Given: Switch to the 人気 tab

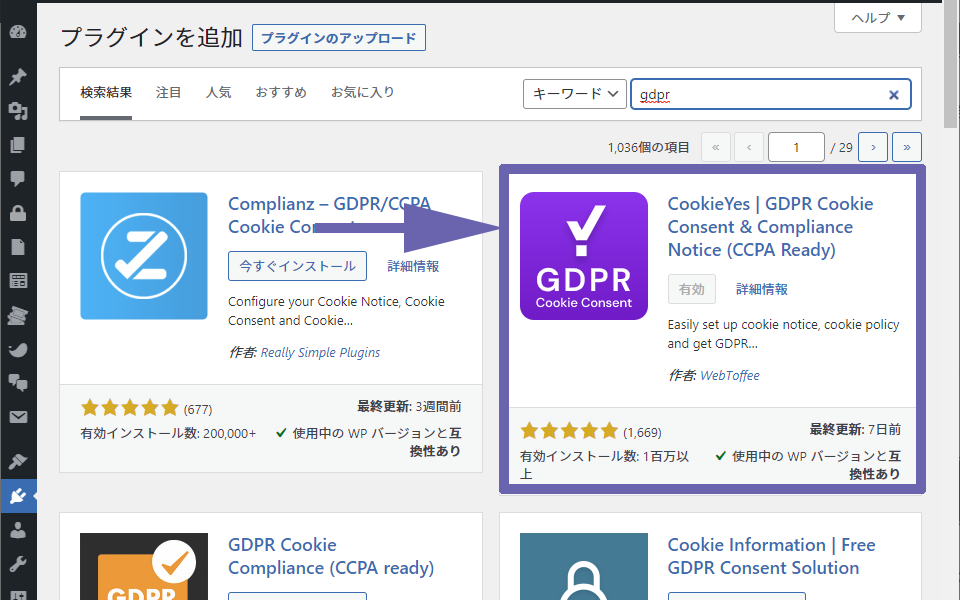Looking at the screenshot, I should point(219,92).
